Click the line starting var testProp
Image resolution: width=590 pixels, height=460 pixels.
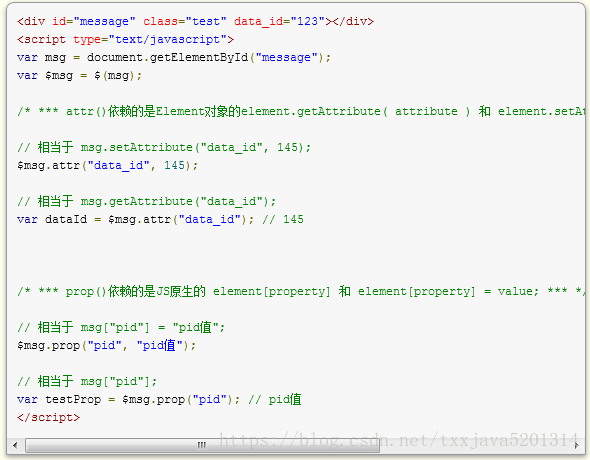click(159, 400)
